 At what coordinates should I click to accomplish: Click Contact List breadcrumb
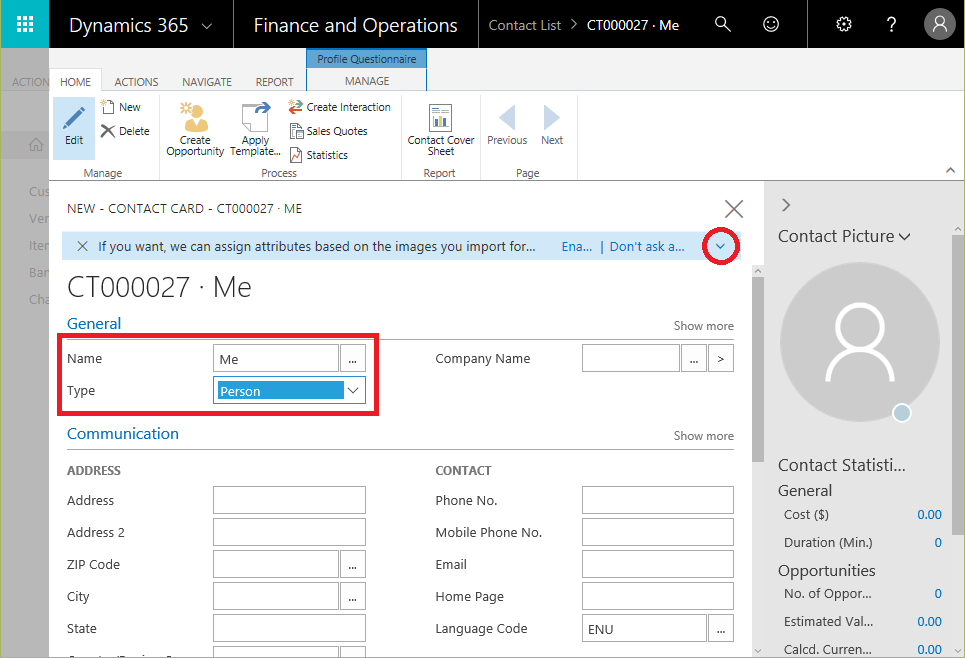(524, 25)
